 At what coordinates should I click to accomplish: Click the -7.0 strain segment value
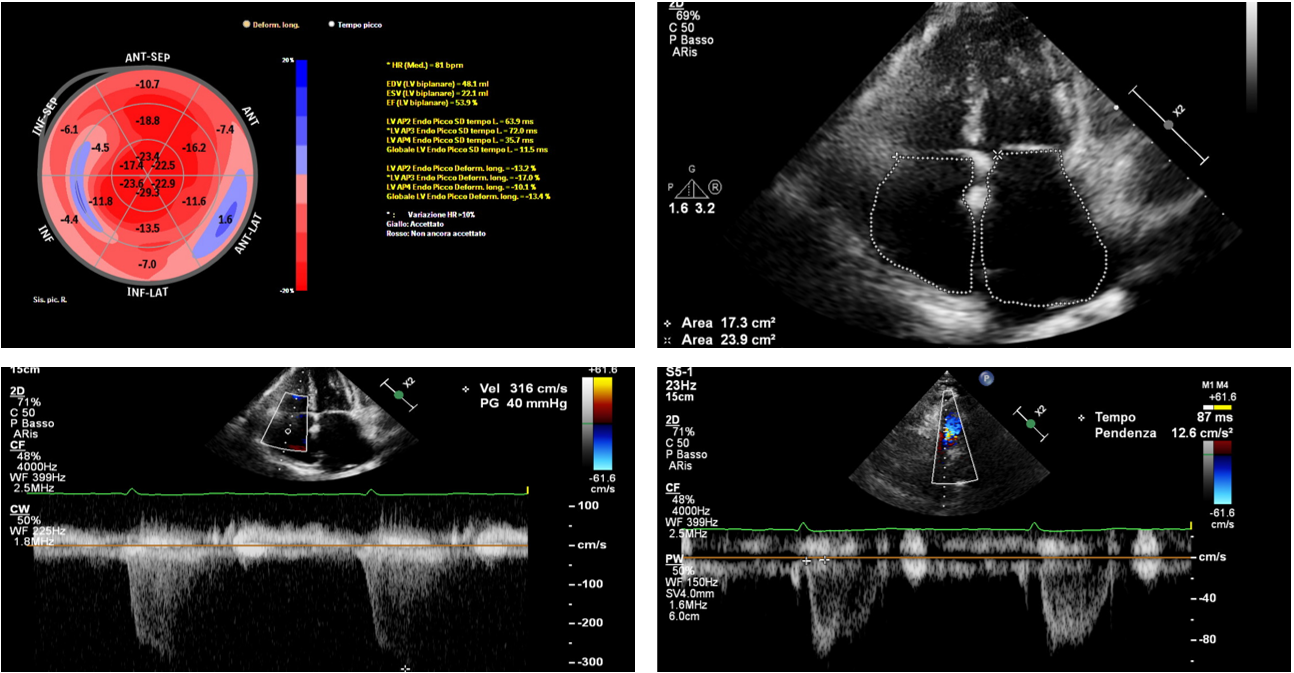coord(148,264)
